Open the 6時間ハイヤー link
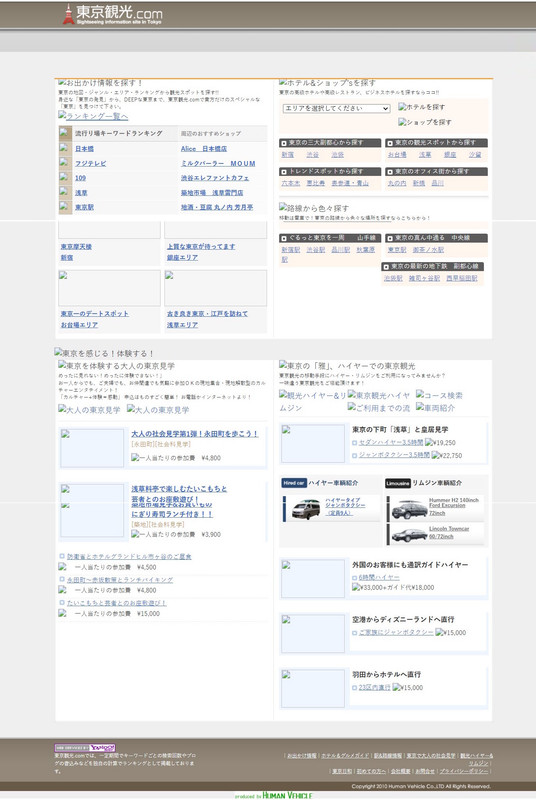The height and width of the screenshot is (800, 536). pyautogui.click(x=379, y=577)
